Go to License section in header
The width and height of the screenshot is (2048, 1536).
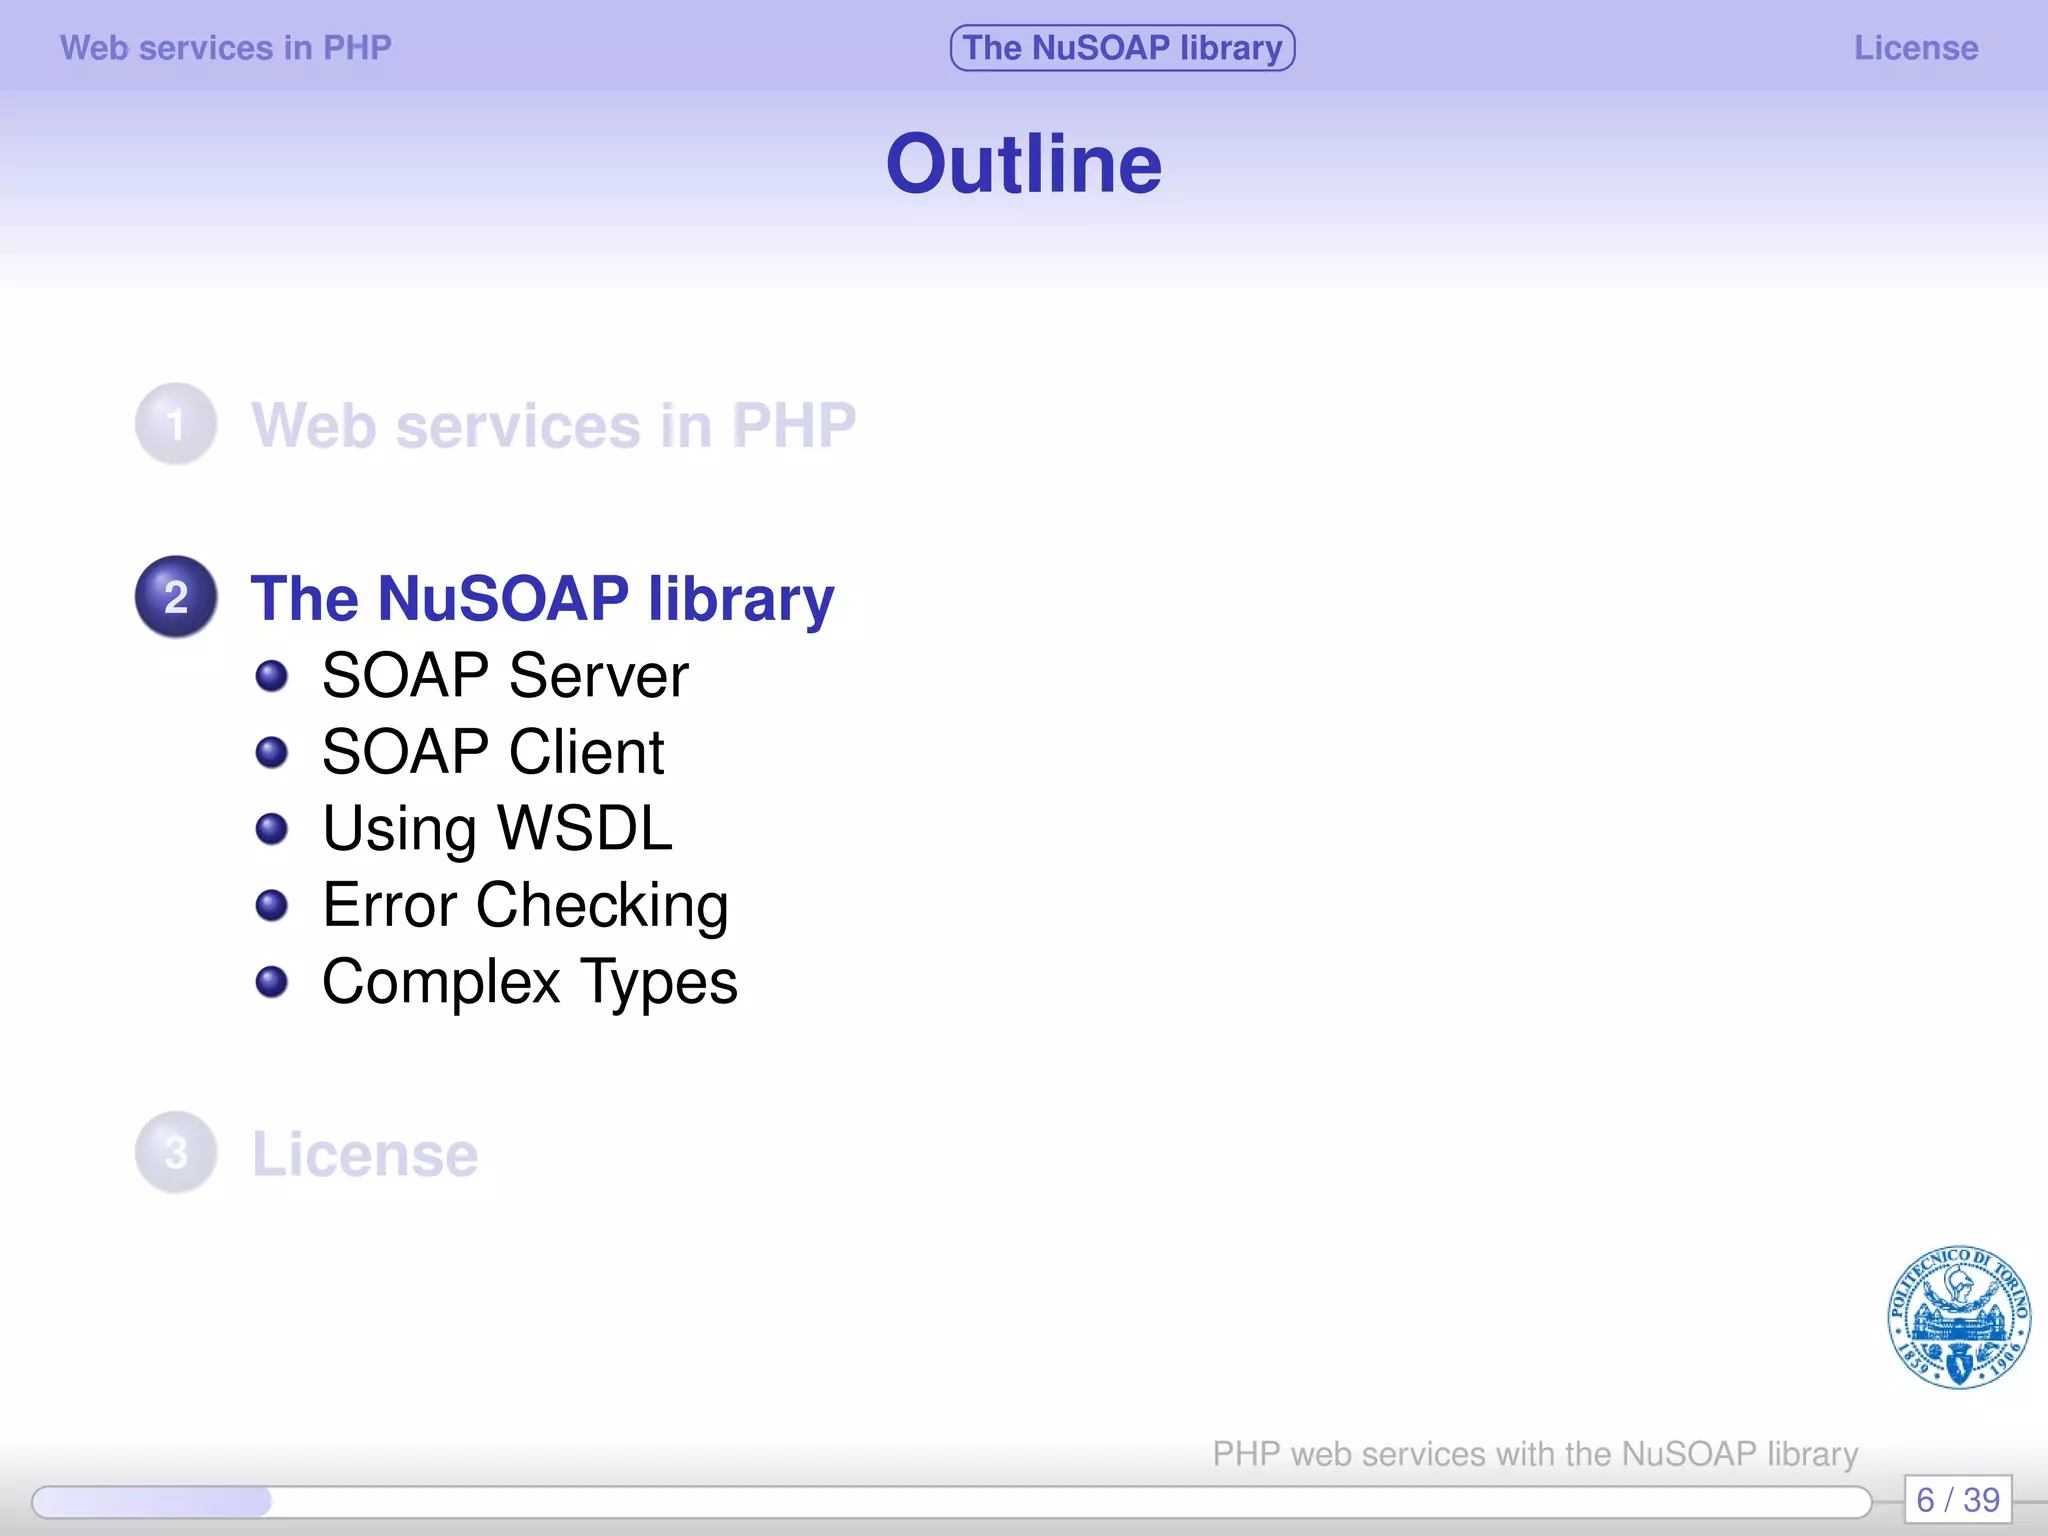pyautogui.click(x=1916, y=48)
